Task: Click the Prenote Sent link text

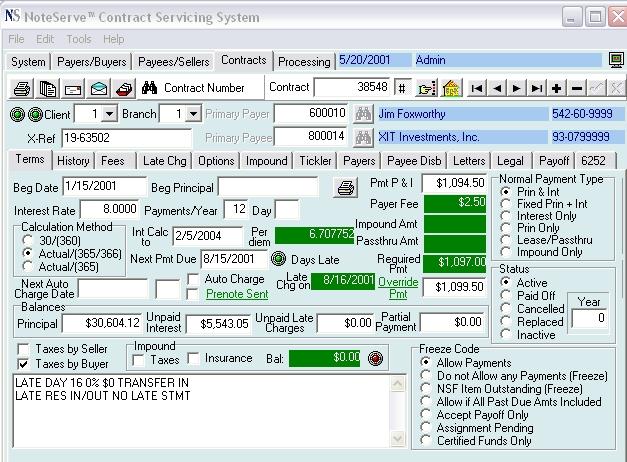Action: pyautogui.click(x=237, y=294)
